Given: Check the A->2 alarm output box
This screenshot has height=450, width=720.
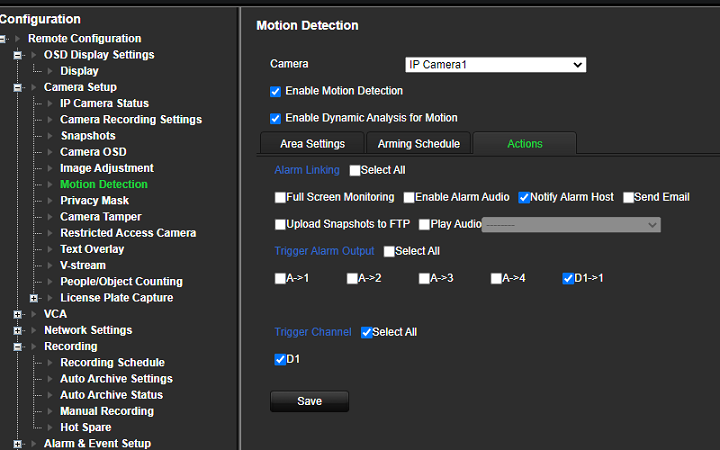Looking at the screenshot, I should pos(352,279).
